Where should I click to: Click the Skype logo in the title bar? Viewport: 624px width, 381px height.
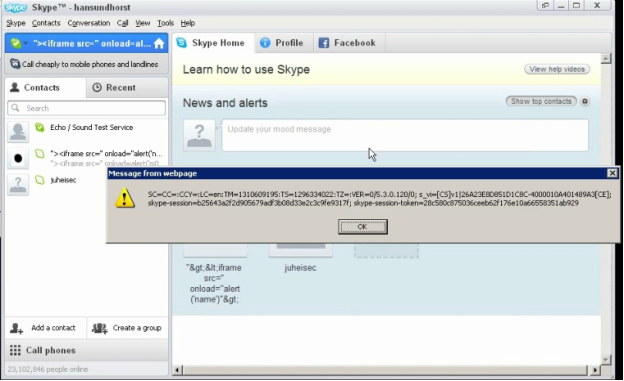click(16, 7)
